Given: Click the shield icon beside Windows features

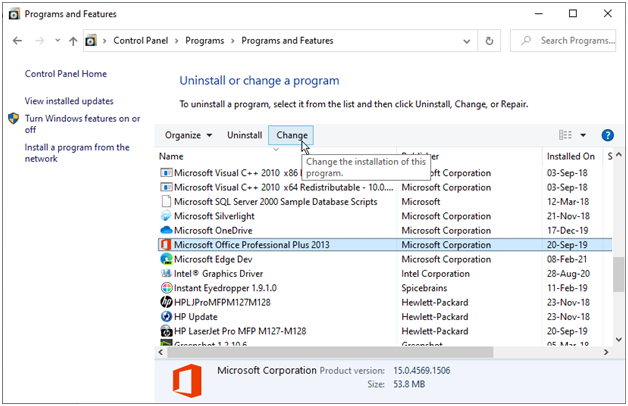Looking at the screenshot, I should click(x=14, y=119).
